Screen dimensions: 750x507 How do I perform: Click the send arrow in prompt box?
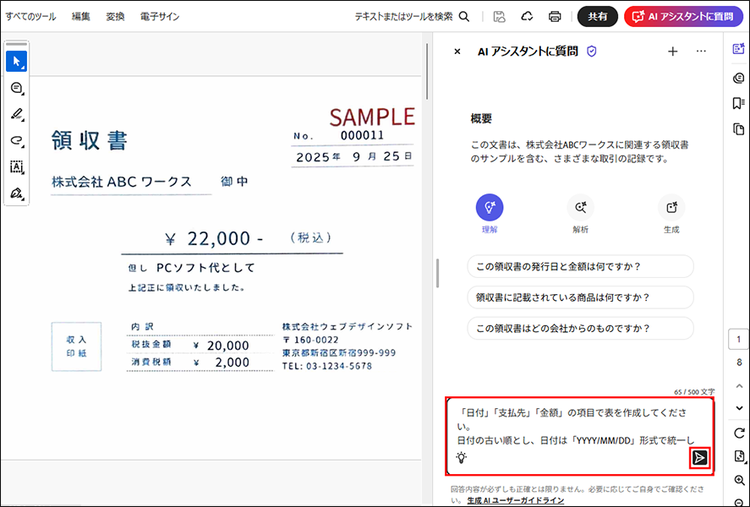(x=700, y=457)
